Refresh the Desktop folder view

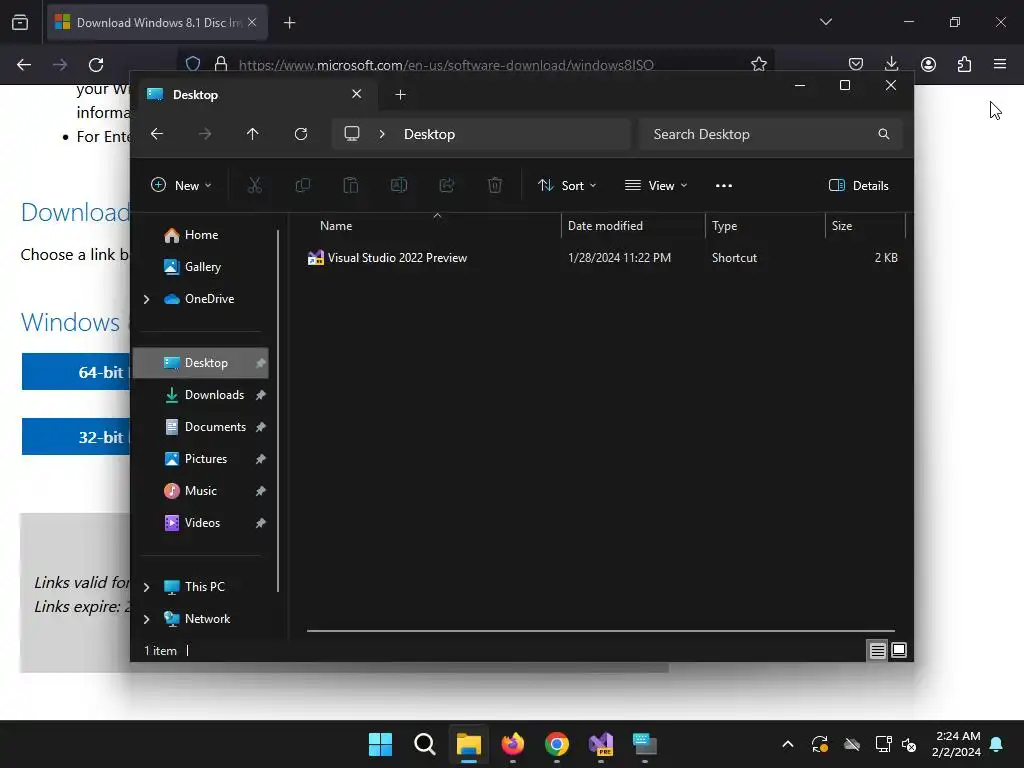click(x=300, y=134)
